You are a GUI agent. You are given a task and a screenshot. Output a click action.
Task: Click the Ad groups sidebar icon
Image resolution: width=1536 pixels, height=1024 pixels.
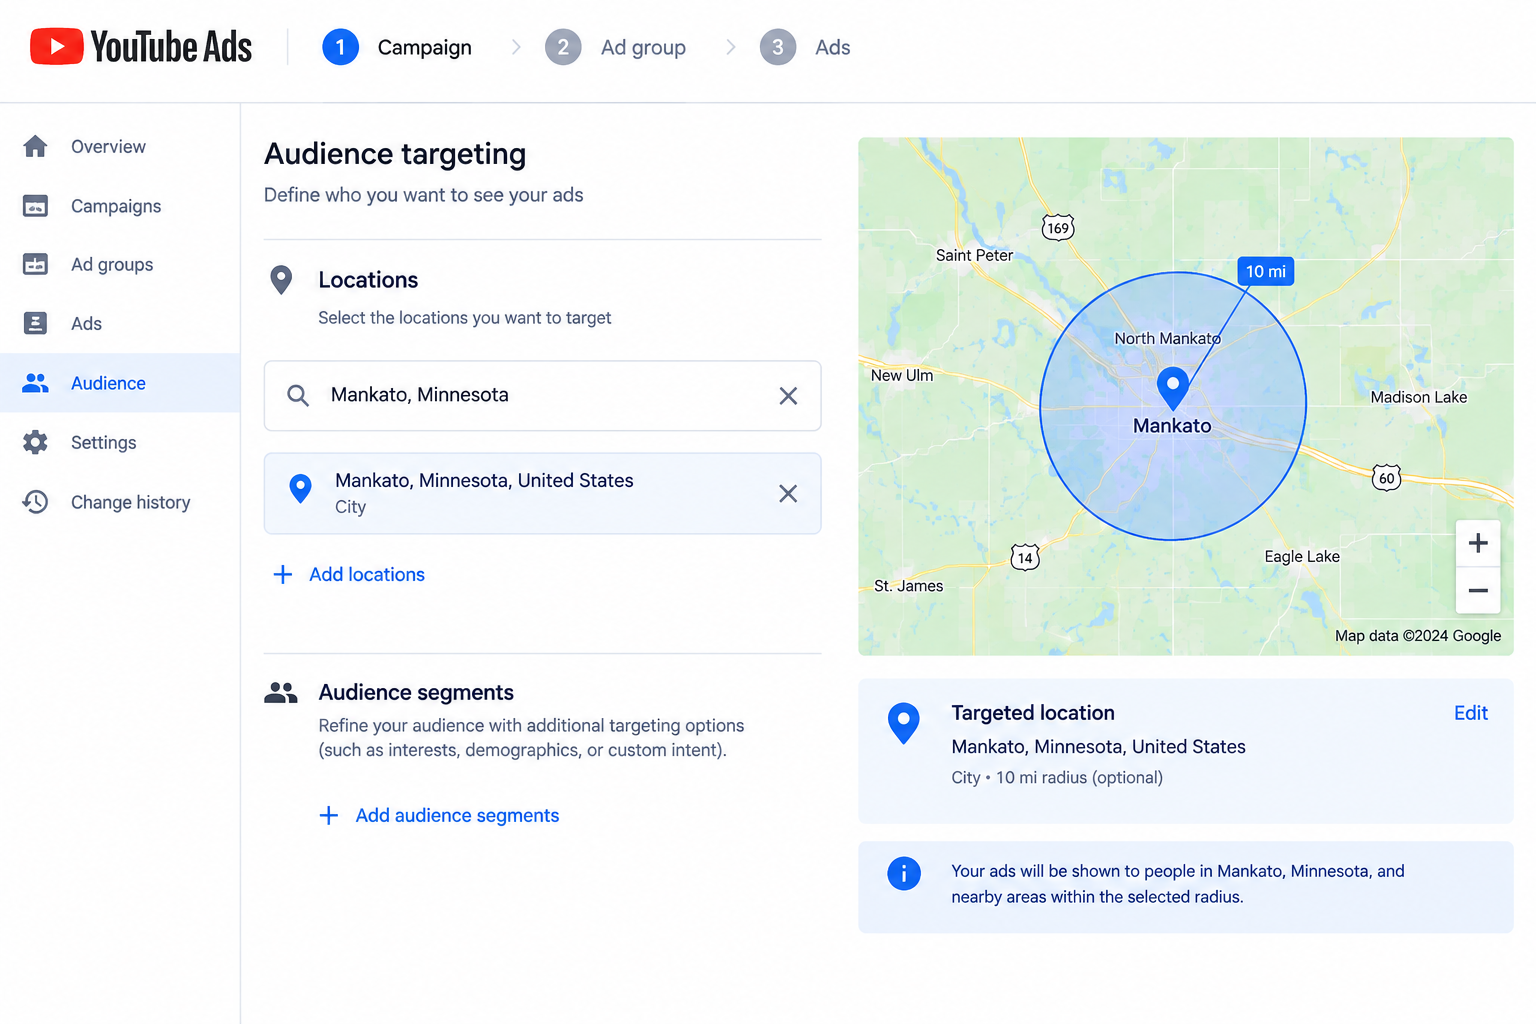[x=35, y=265]
